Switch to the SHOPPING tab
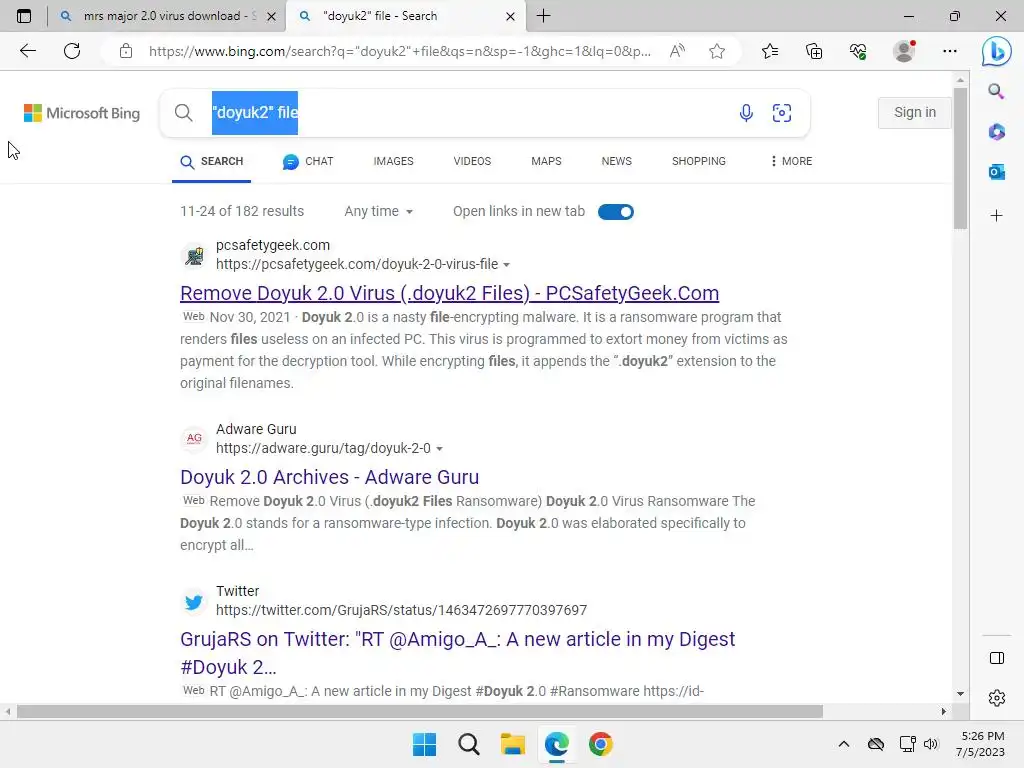 tap(699, 161)
